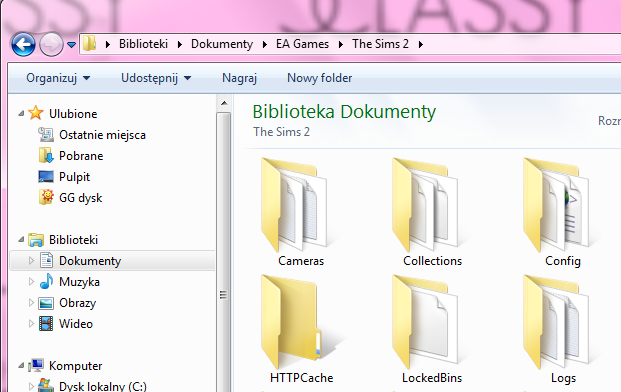Viewport: 621px width, 392px height.
Task: Open the Udostępnij menu
Action: pos(156,78)
